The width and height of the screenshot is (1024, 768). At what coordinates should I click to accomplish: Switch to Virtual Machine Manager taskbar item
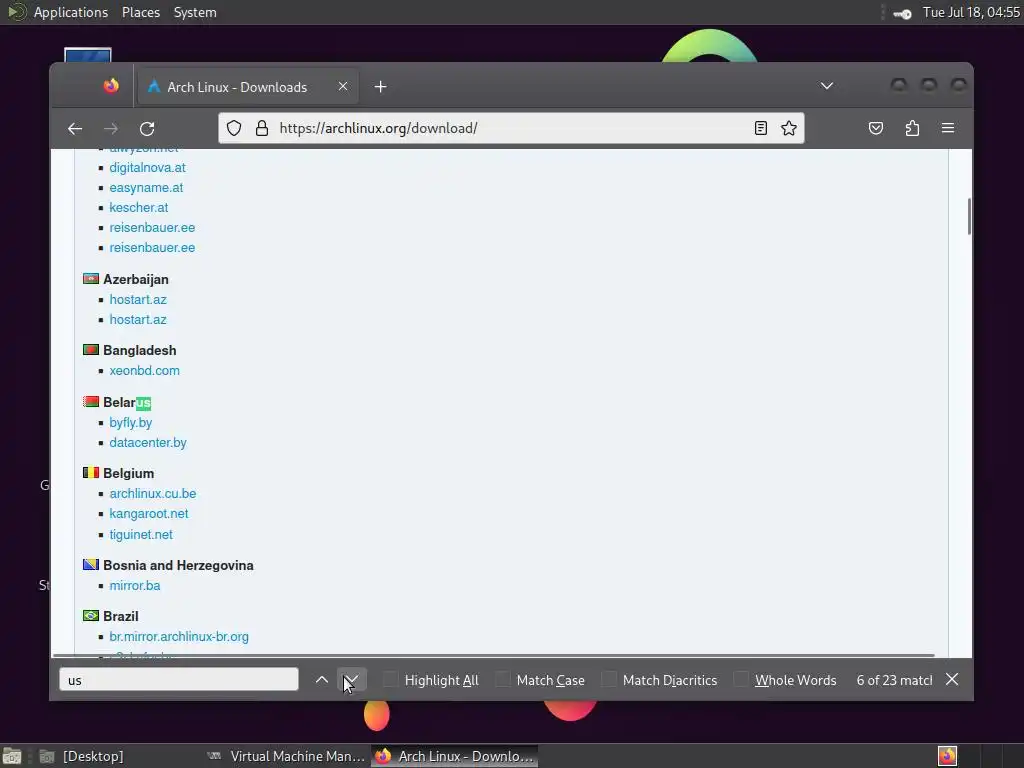coord(285,756)
